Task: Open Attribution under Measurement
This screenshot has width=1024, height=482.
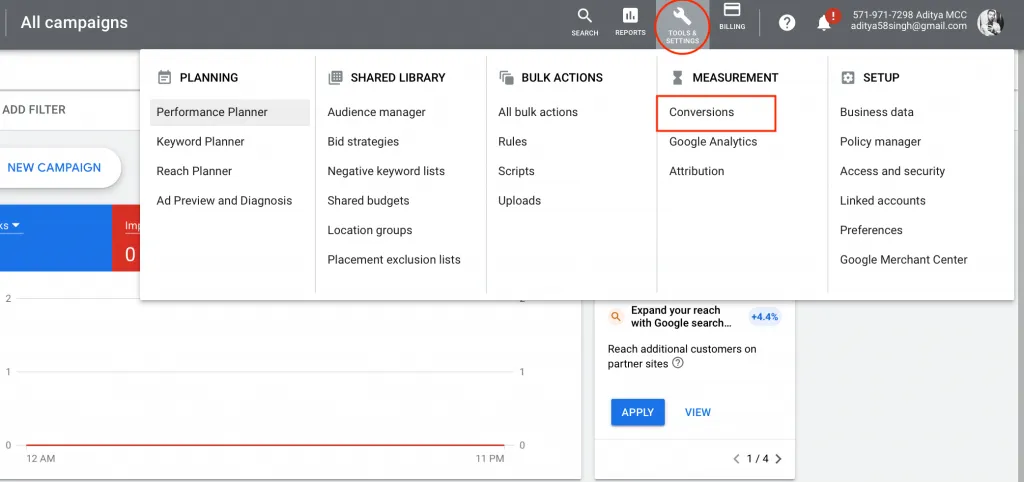Action: pyautogui.click(x=697, y=171)
